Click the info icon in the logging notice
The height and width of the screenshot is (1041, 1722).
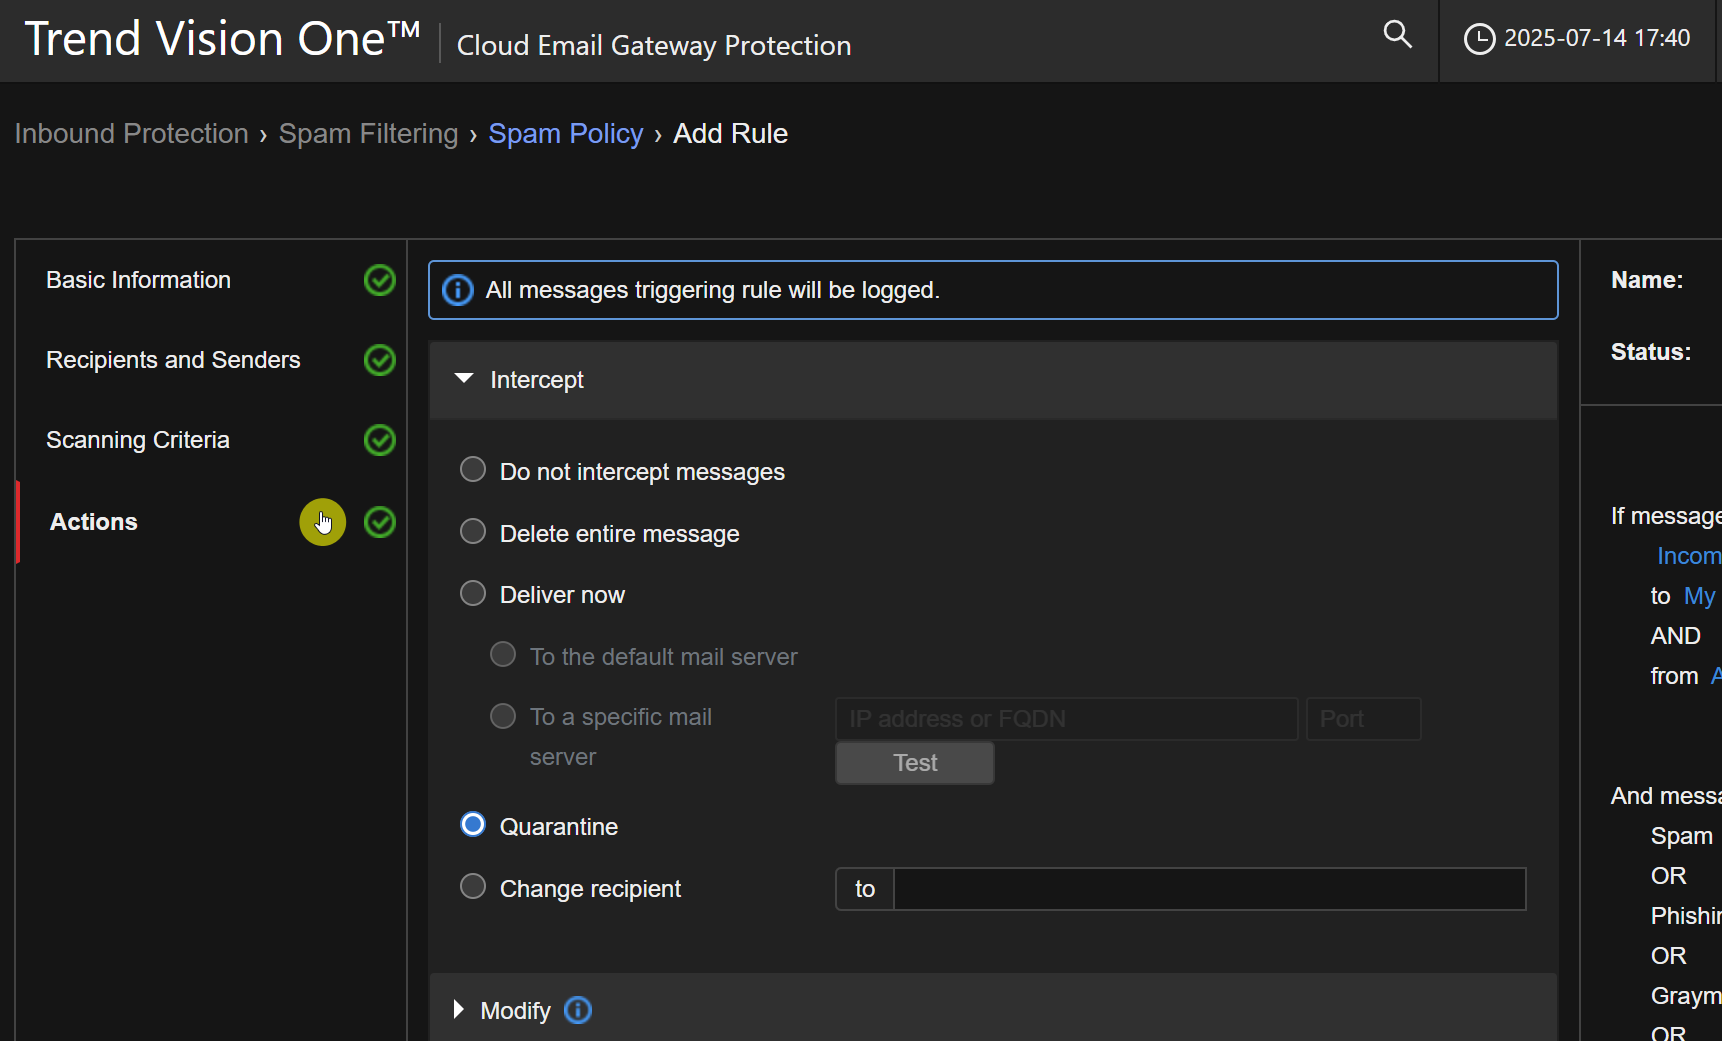point(458,290)
